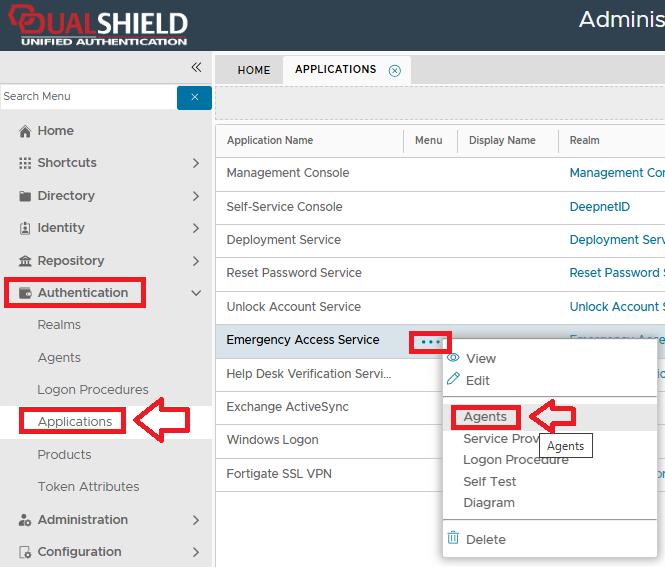
Task: Collapse the sidebar with double chevron
Action: [196, 67]
